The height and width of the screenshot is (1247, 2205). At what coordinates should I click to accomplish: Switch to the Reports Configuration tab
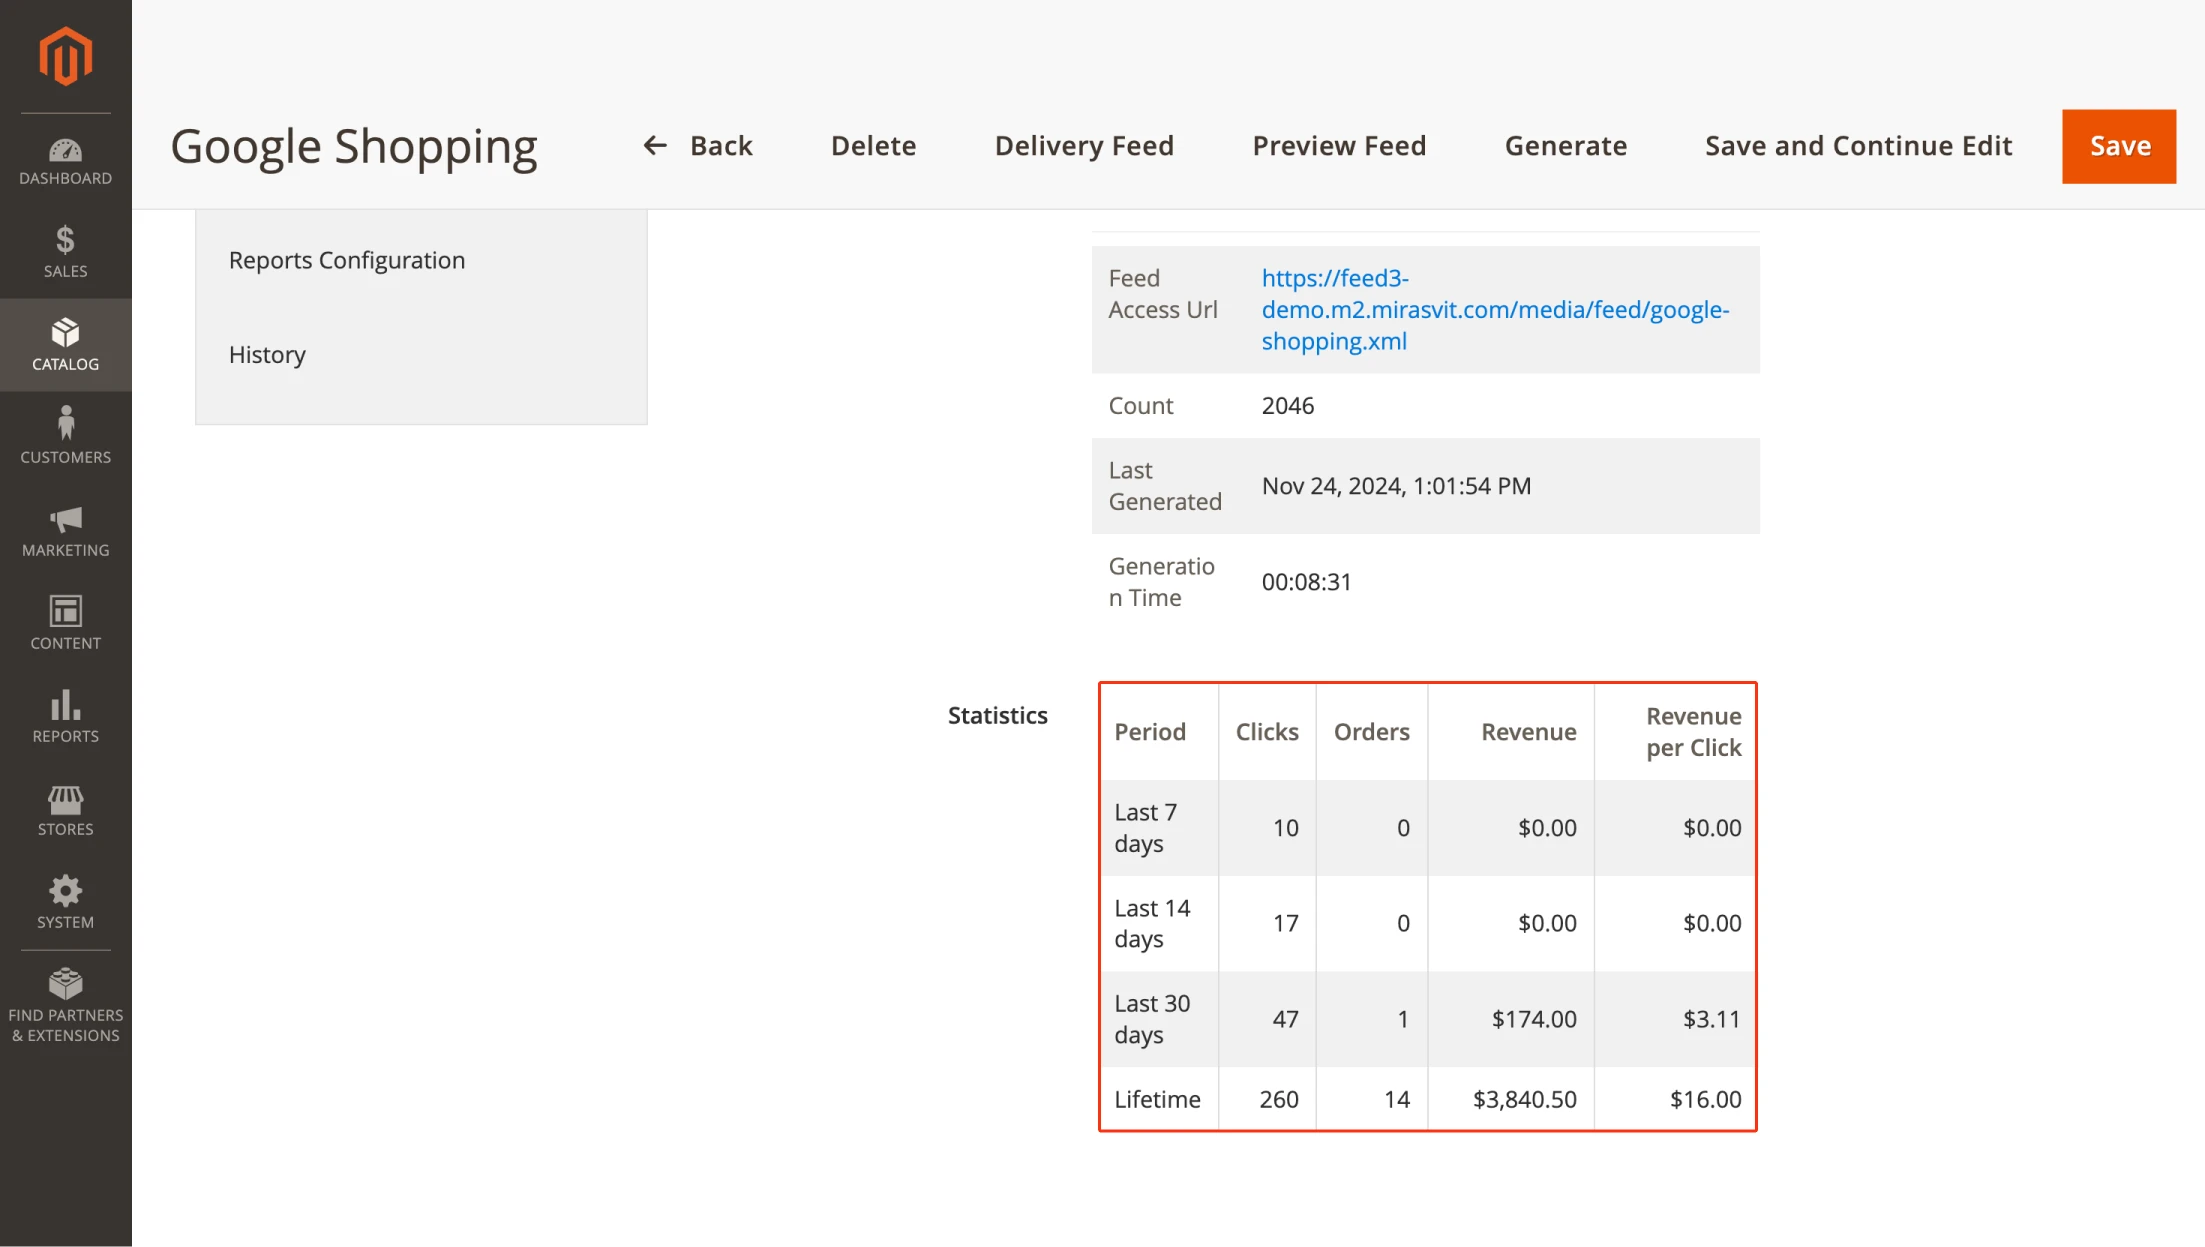(347, 260)
